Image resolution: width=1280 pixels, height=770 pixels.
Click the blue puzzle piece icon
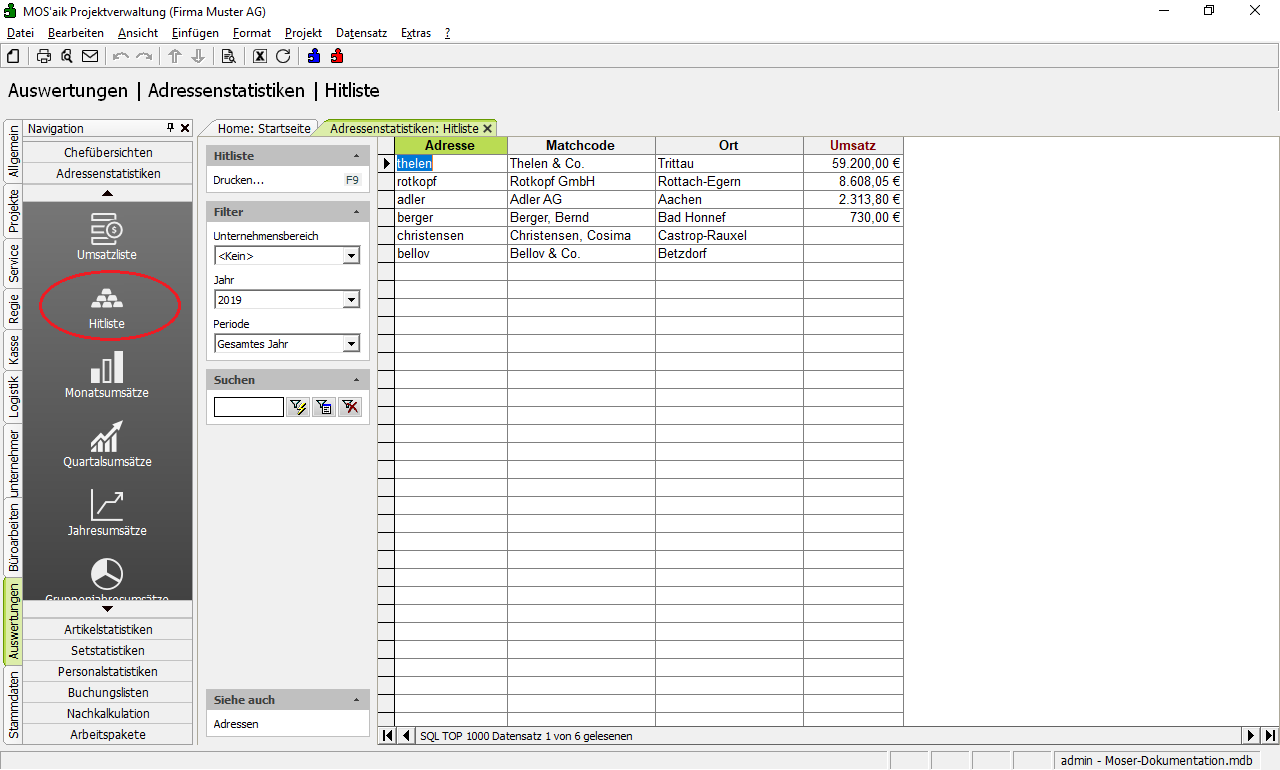pos(314,56)
